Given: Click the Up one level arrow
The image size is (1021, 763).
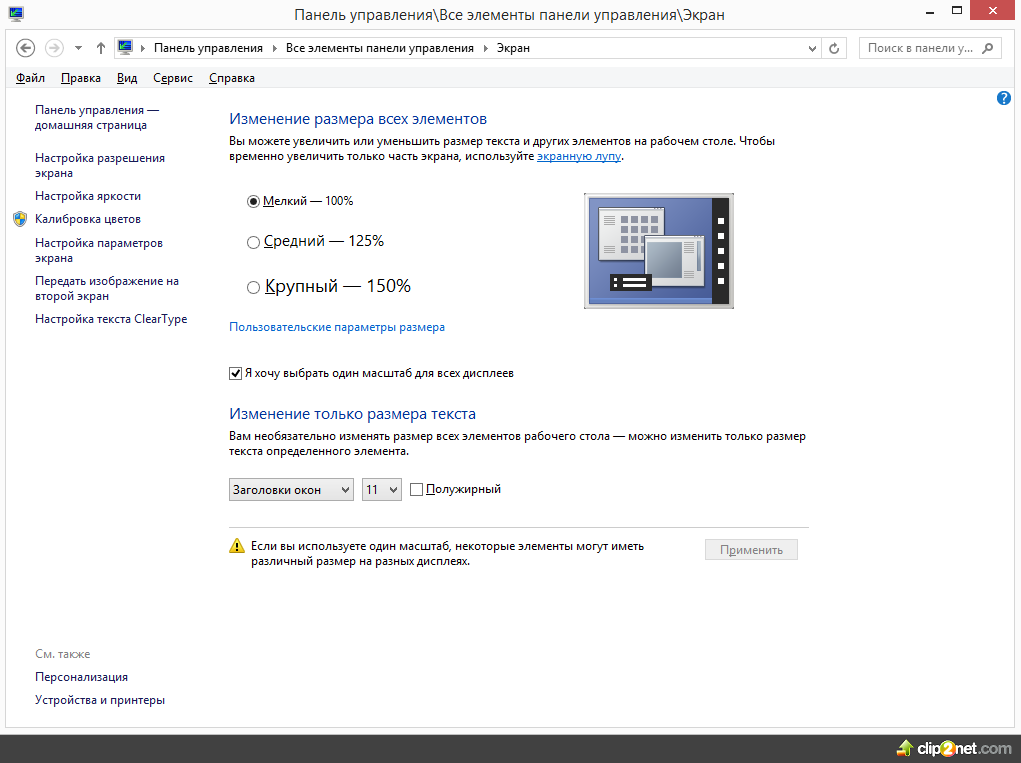Looking at the screenshot, I should coord(100,48).
